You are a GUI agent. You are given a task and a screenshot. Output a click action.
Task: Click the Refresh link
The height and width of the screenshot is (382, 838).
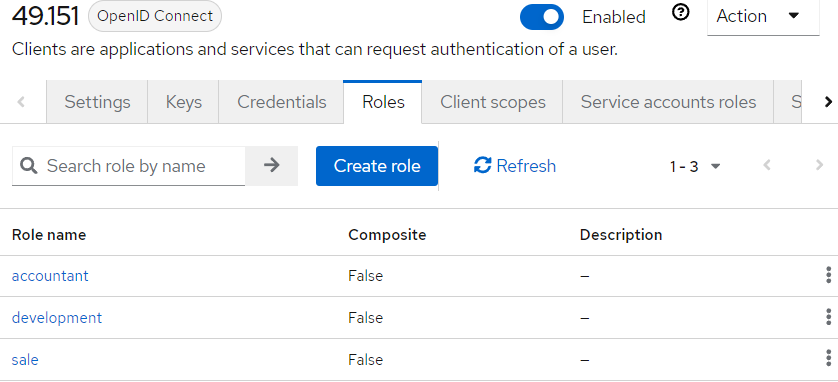coord(515,166)
